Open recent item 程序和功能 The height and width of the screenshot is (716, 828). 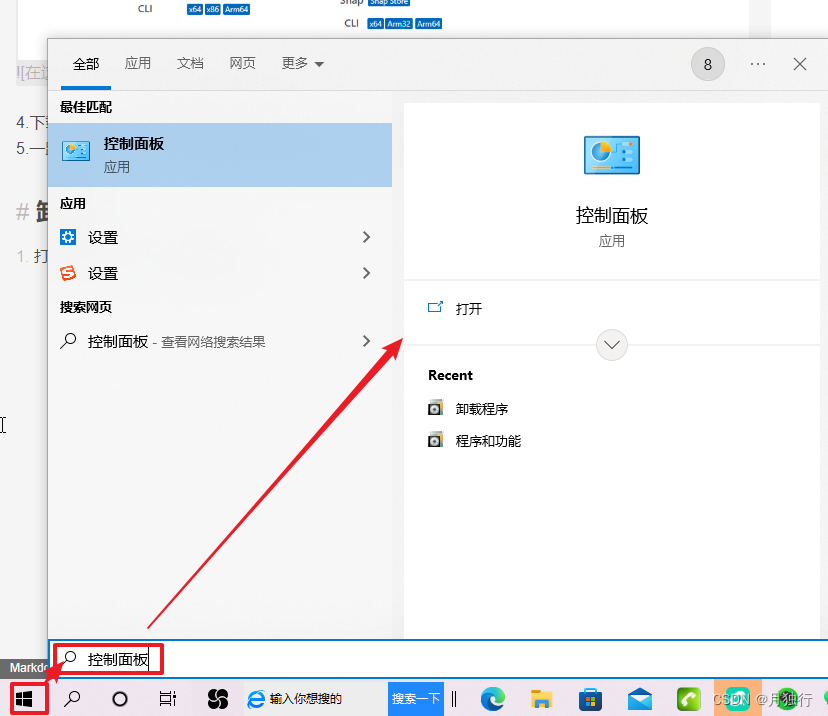click(488, 440)
